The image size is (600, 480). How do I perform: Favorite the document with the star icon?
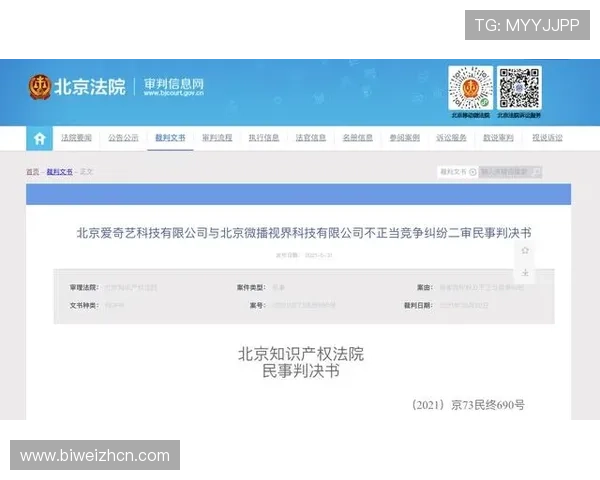click(x=525, y=250)
